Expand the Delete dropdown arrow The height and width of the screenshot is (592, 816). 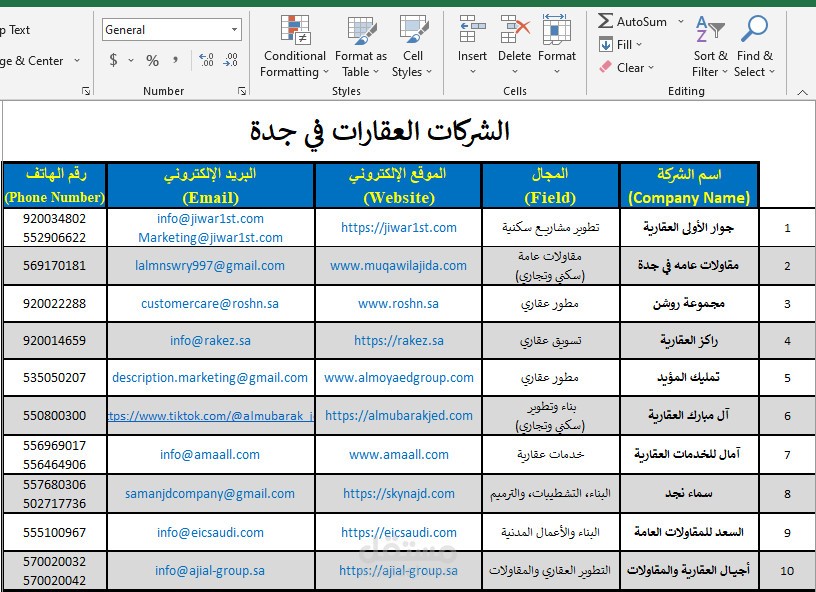(x=515, y=71)
